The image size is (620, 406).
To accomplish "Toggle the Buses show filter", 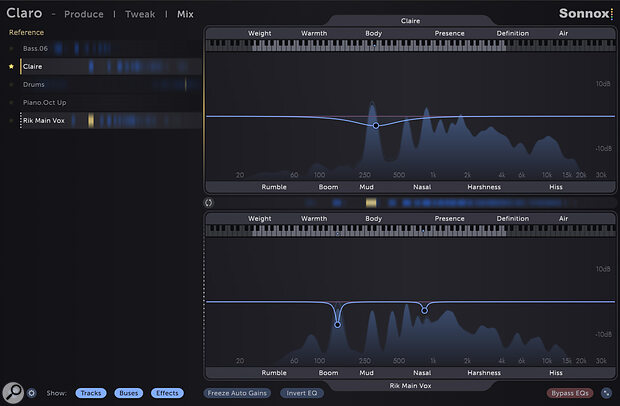I will 129,393.
